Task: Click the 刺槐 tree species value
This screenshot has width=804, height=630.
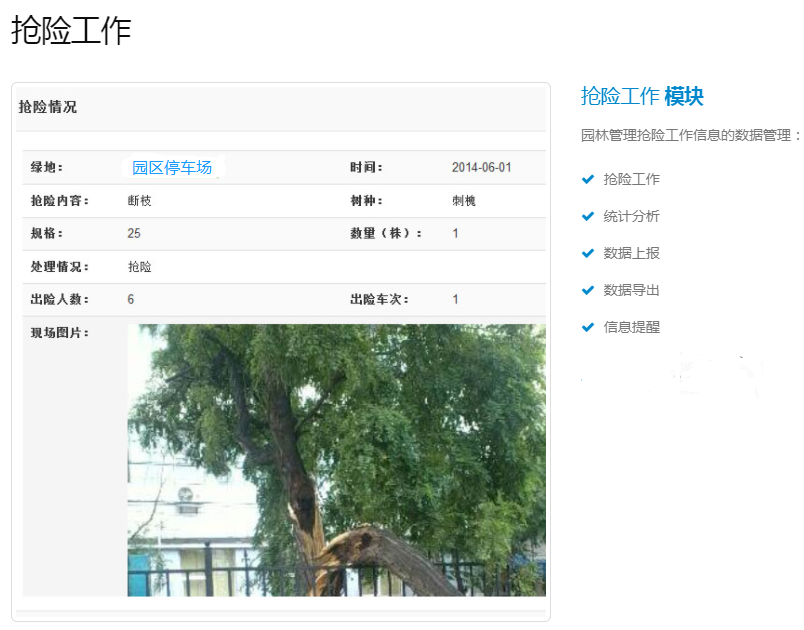Action: tap(464, 201)
